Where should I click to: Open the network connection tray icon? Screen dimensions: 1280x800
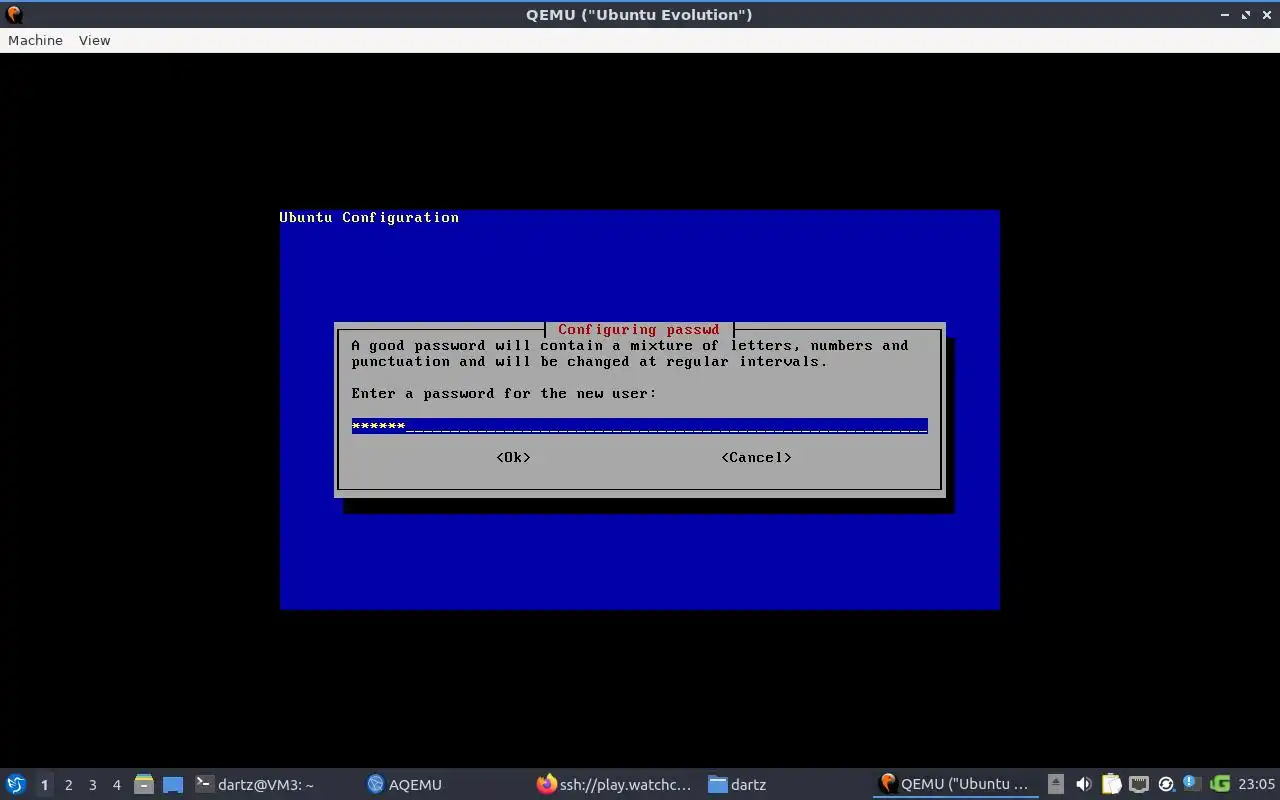[x=1138, y=784]
